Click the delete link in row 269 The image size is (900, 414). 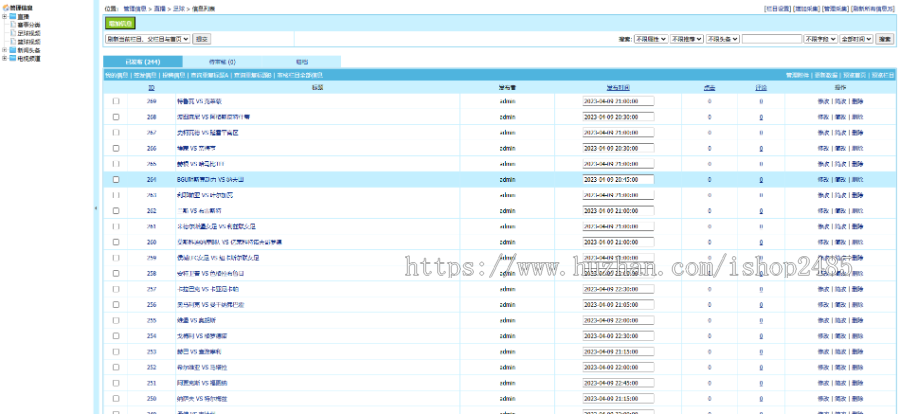pyautogui.click(x=857, y=101)
